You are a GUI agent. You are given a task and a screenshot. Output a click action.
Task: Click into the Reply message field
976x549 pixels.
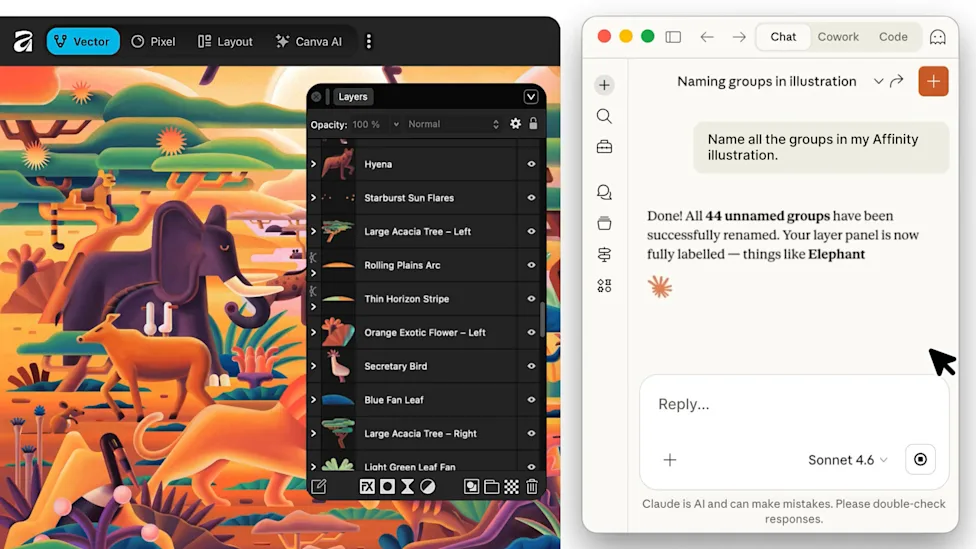pos(794,405)
